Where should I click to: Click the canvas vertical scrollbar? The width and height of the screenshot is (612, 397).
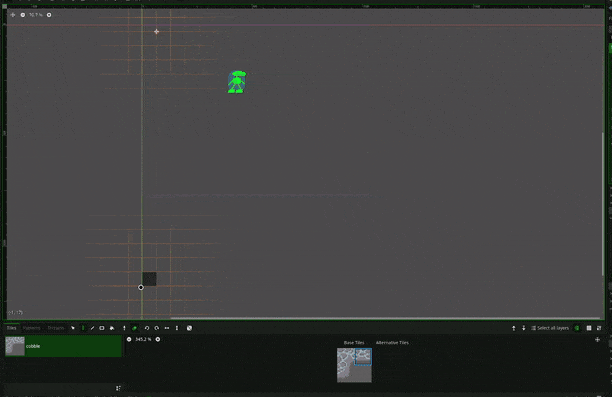pyautogui.click(x=603, y=204)
